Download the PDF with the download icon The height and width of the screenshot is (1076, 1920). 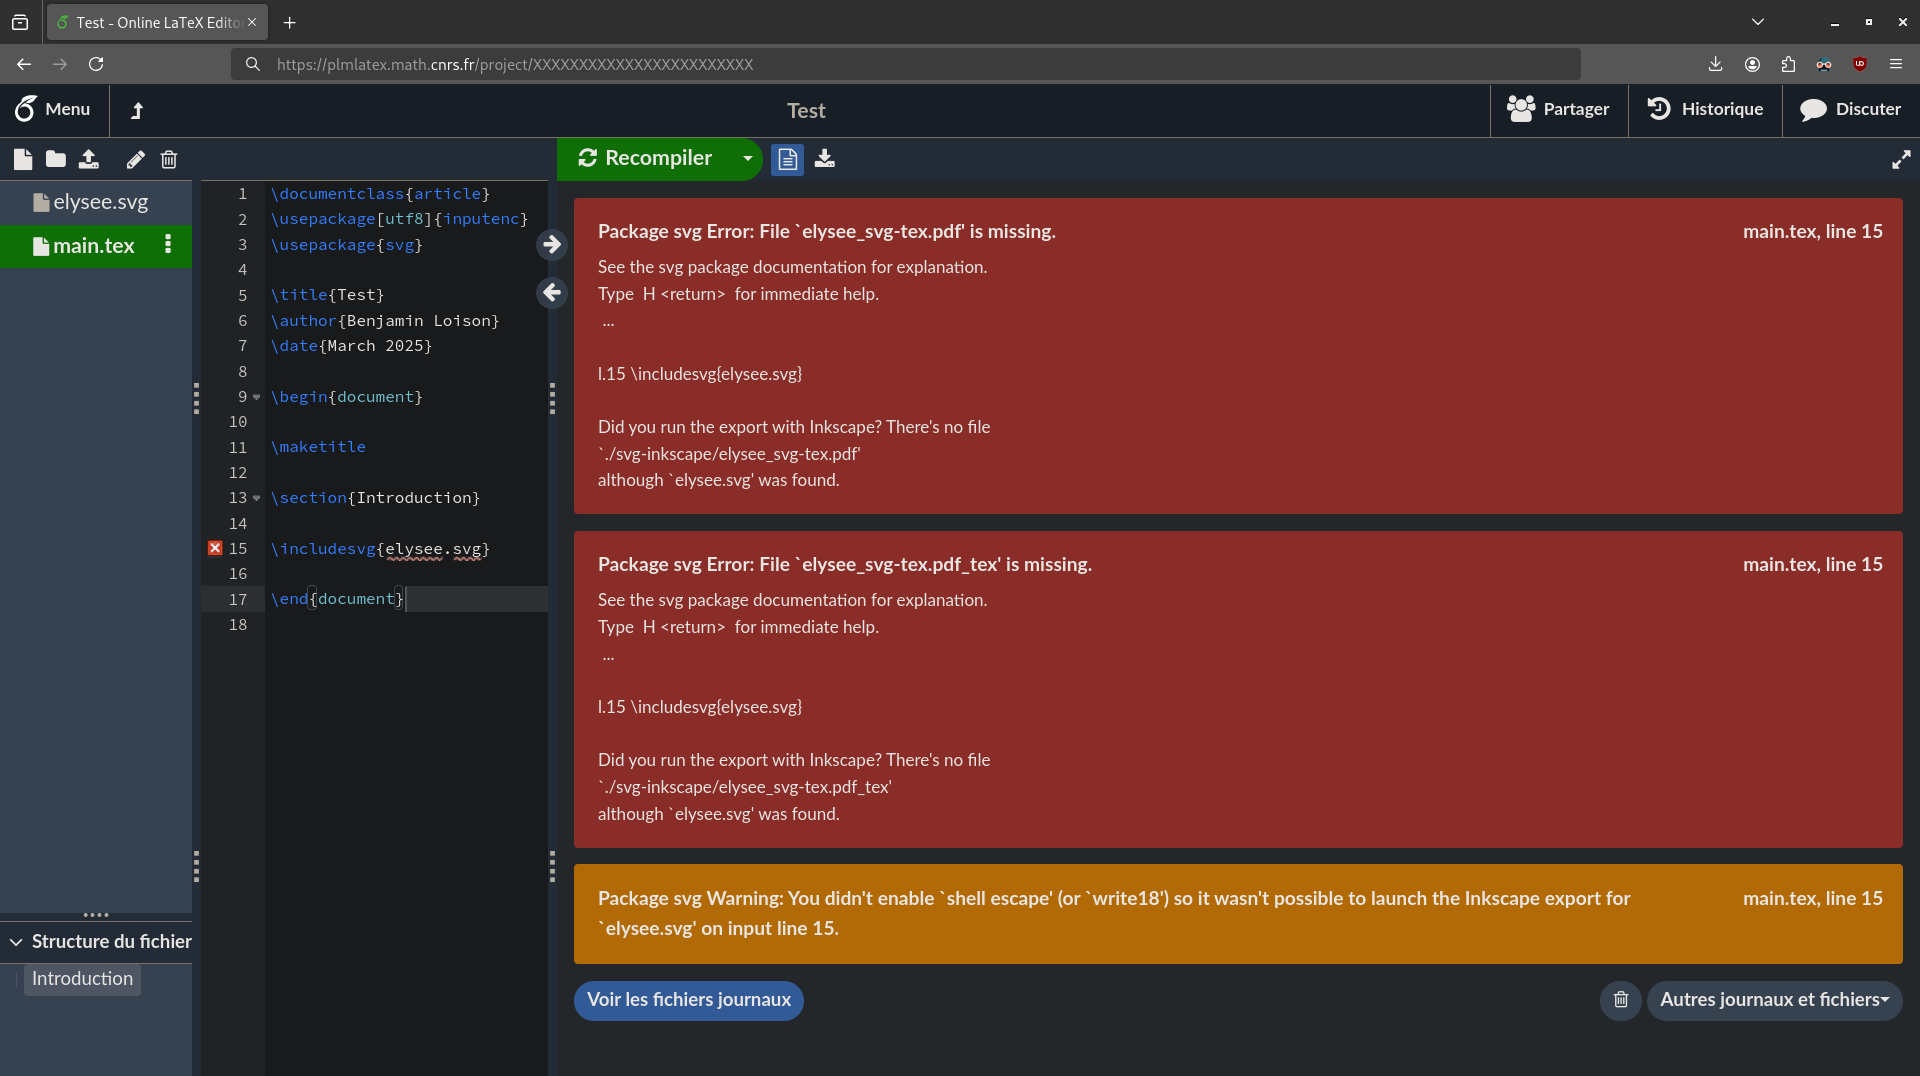pos(825,159)
